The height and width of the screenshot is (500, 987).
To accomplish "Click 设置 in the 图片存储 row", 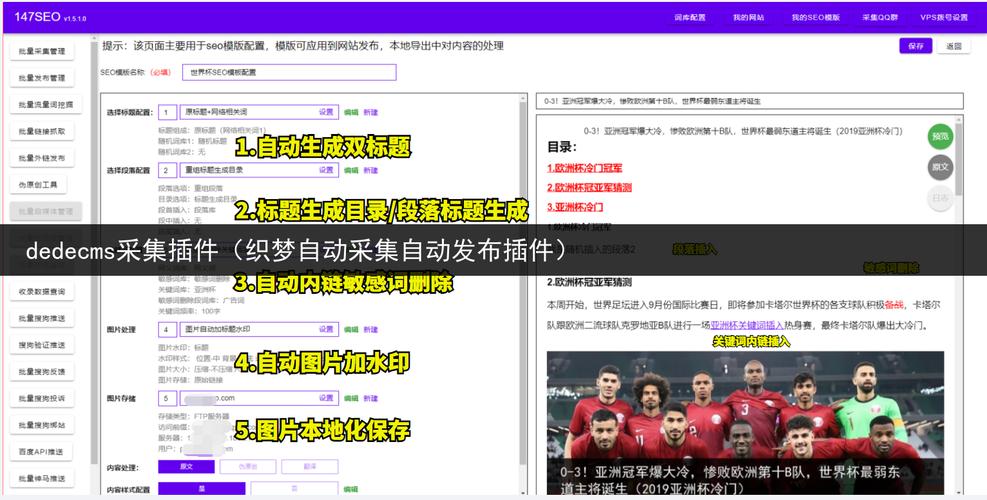I will [326, 398].
